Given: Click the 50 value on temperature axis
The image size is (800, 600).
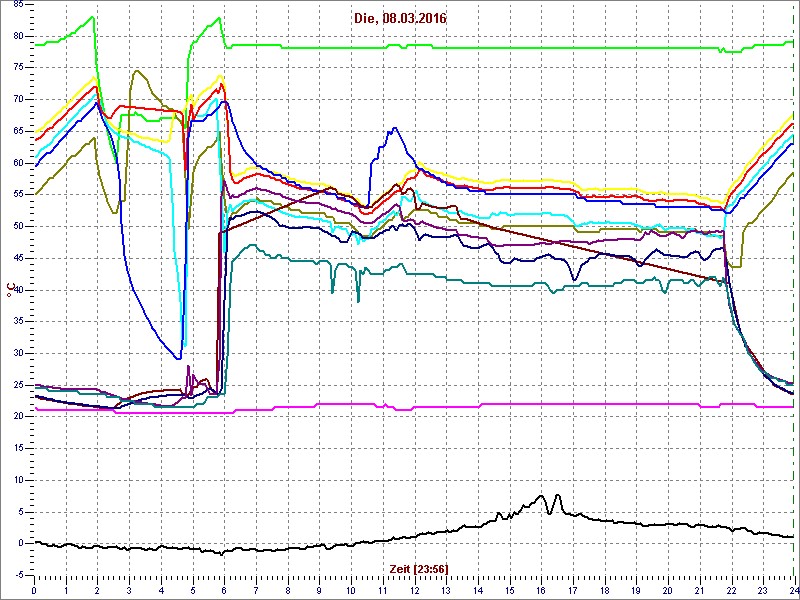Looking at the screenshot, I should pyautogui.click(x=18, y=227).
